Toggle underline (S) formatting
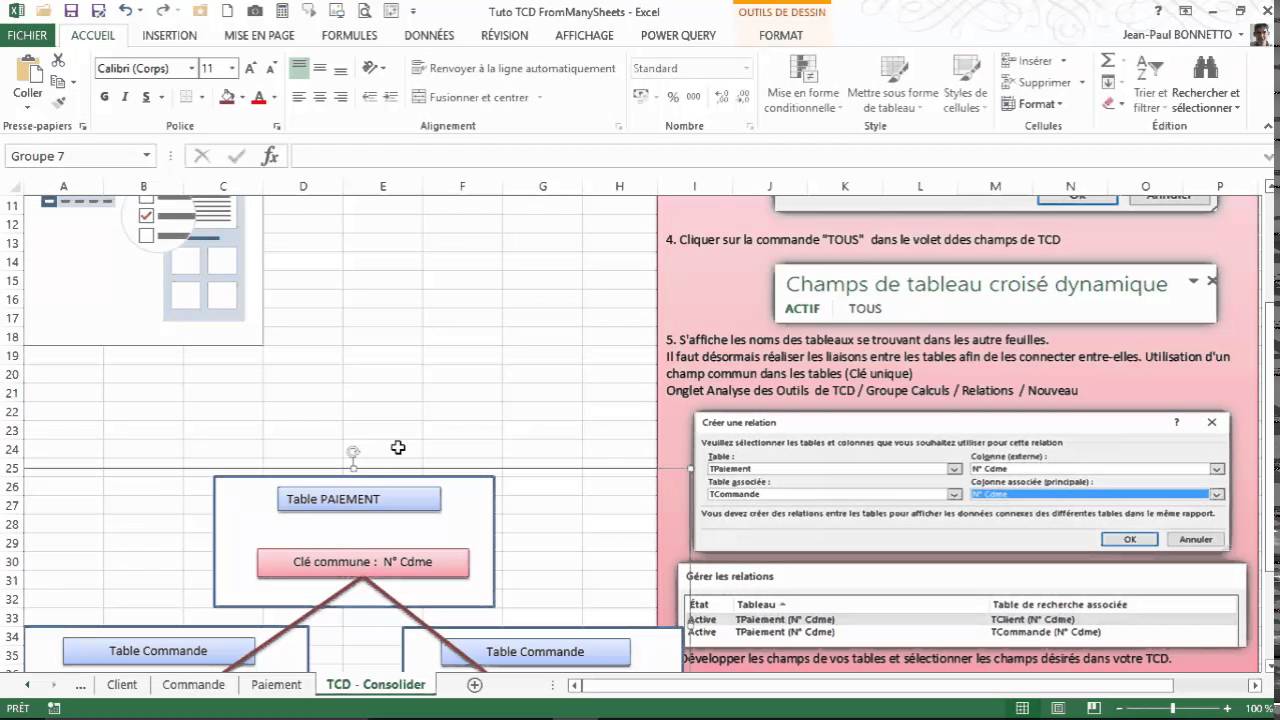The height and width of the screenshot is (720, 1280). coord(146,97)
